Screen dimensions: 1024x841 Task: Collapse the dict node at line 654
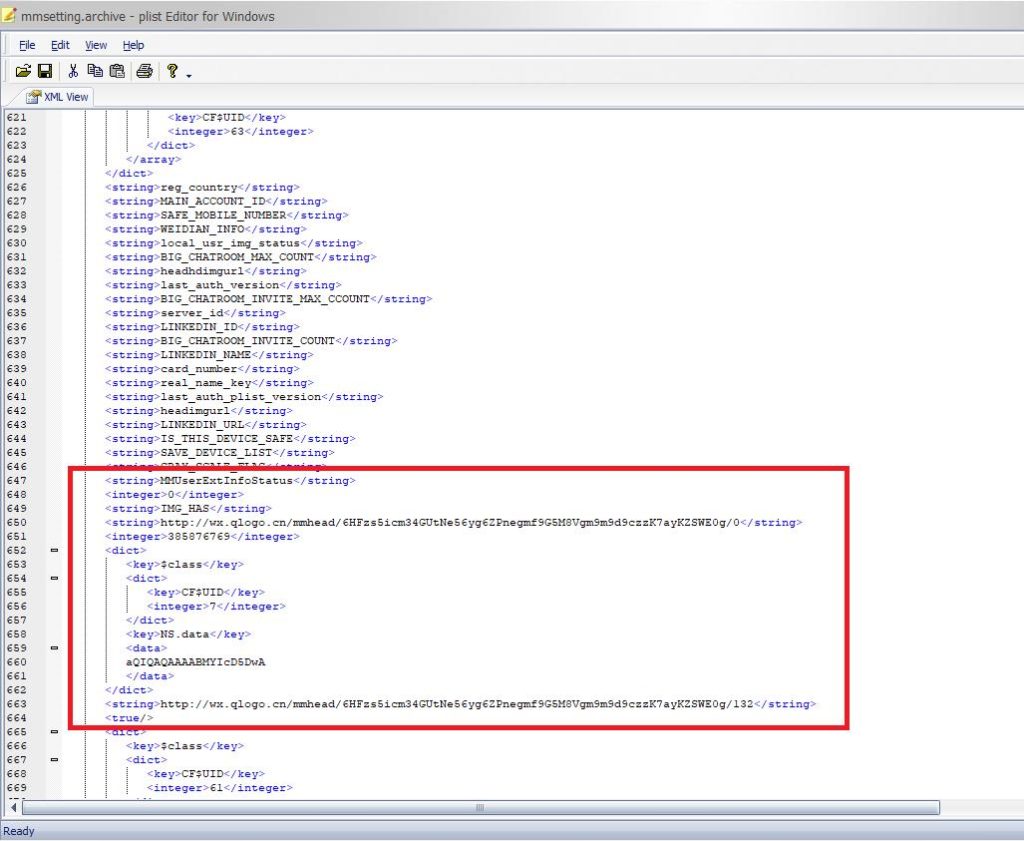pos(54,579)
